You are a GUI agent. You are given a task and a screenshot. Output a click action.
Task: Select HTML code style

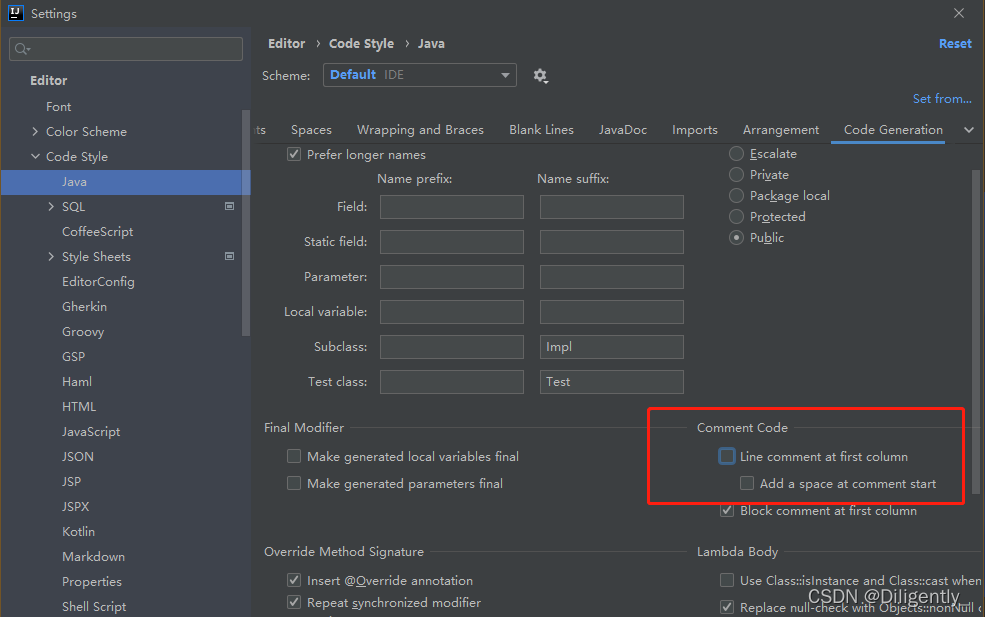click(x=79, y=407)
